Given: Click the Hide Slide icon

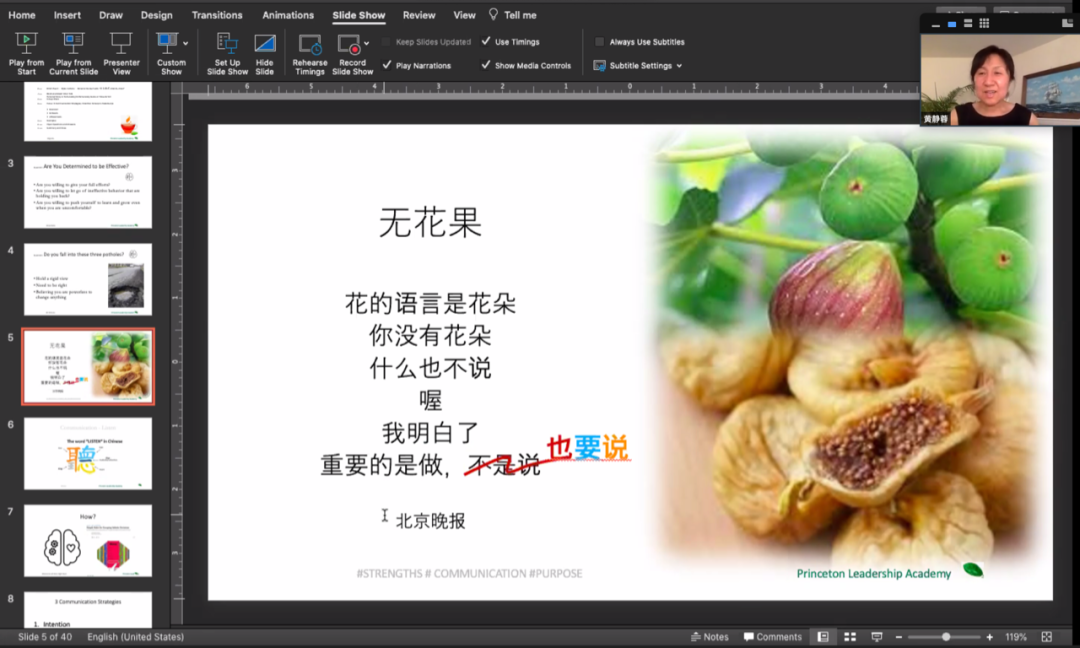Looking at the screenshot, I should pos(264,44).
